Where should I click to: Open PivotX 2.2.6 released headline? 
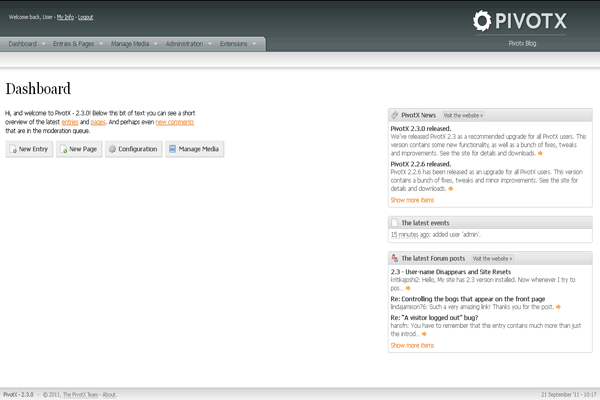(421, 164)
